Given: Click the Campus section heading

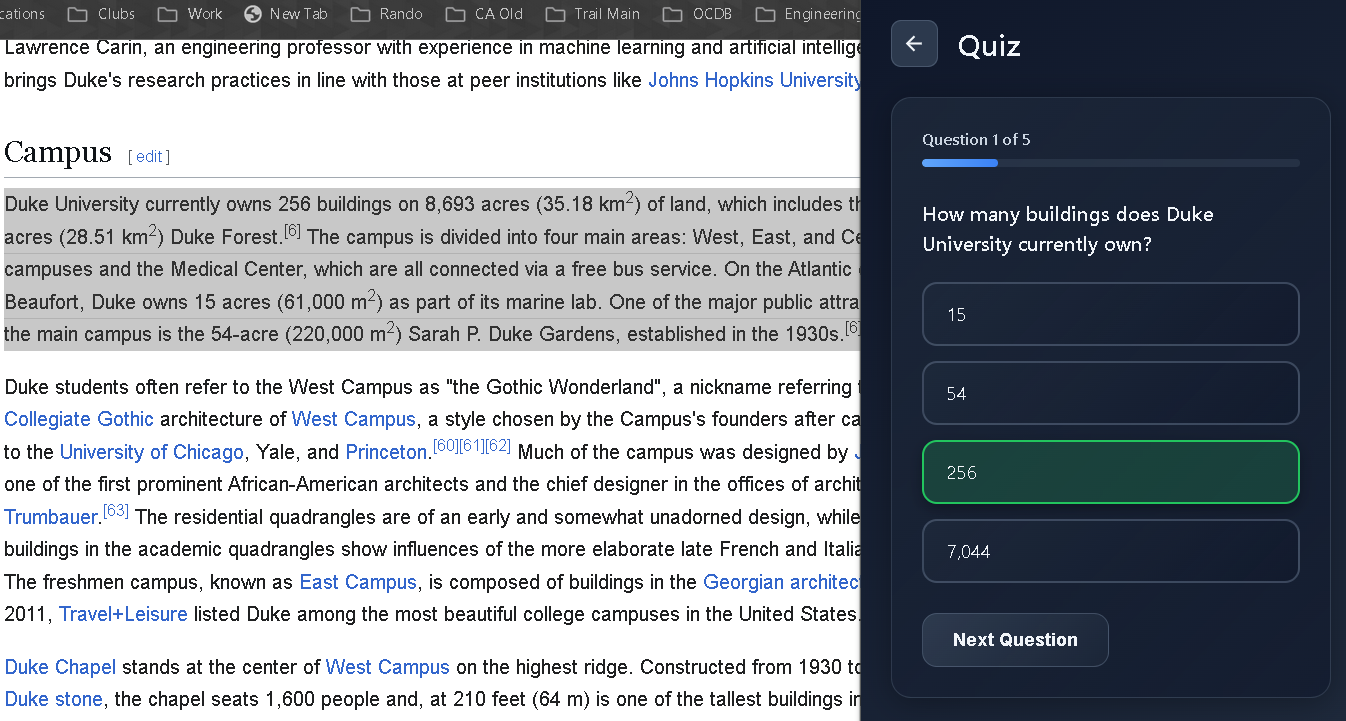Looking at the screenshot, I should (x=58, y=152).
